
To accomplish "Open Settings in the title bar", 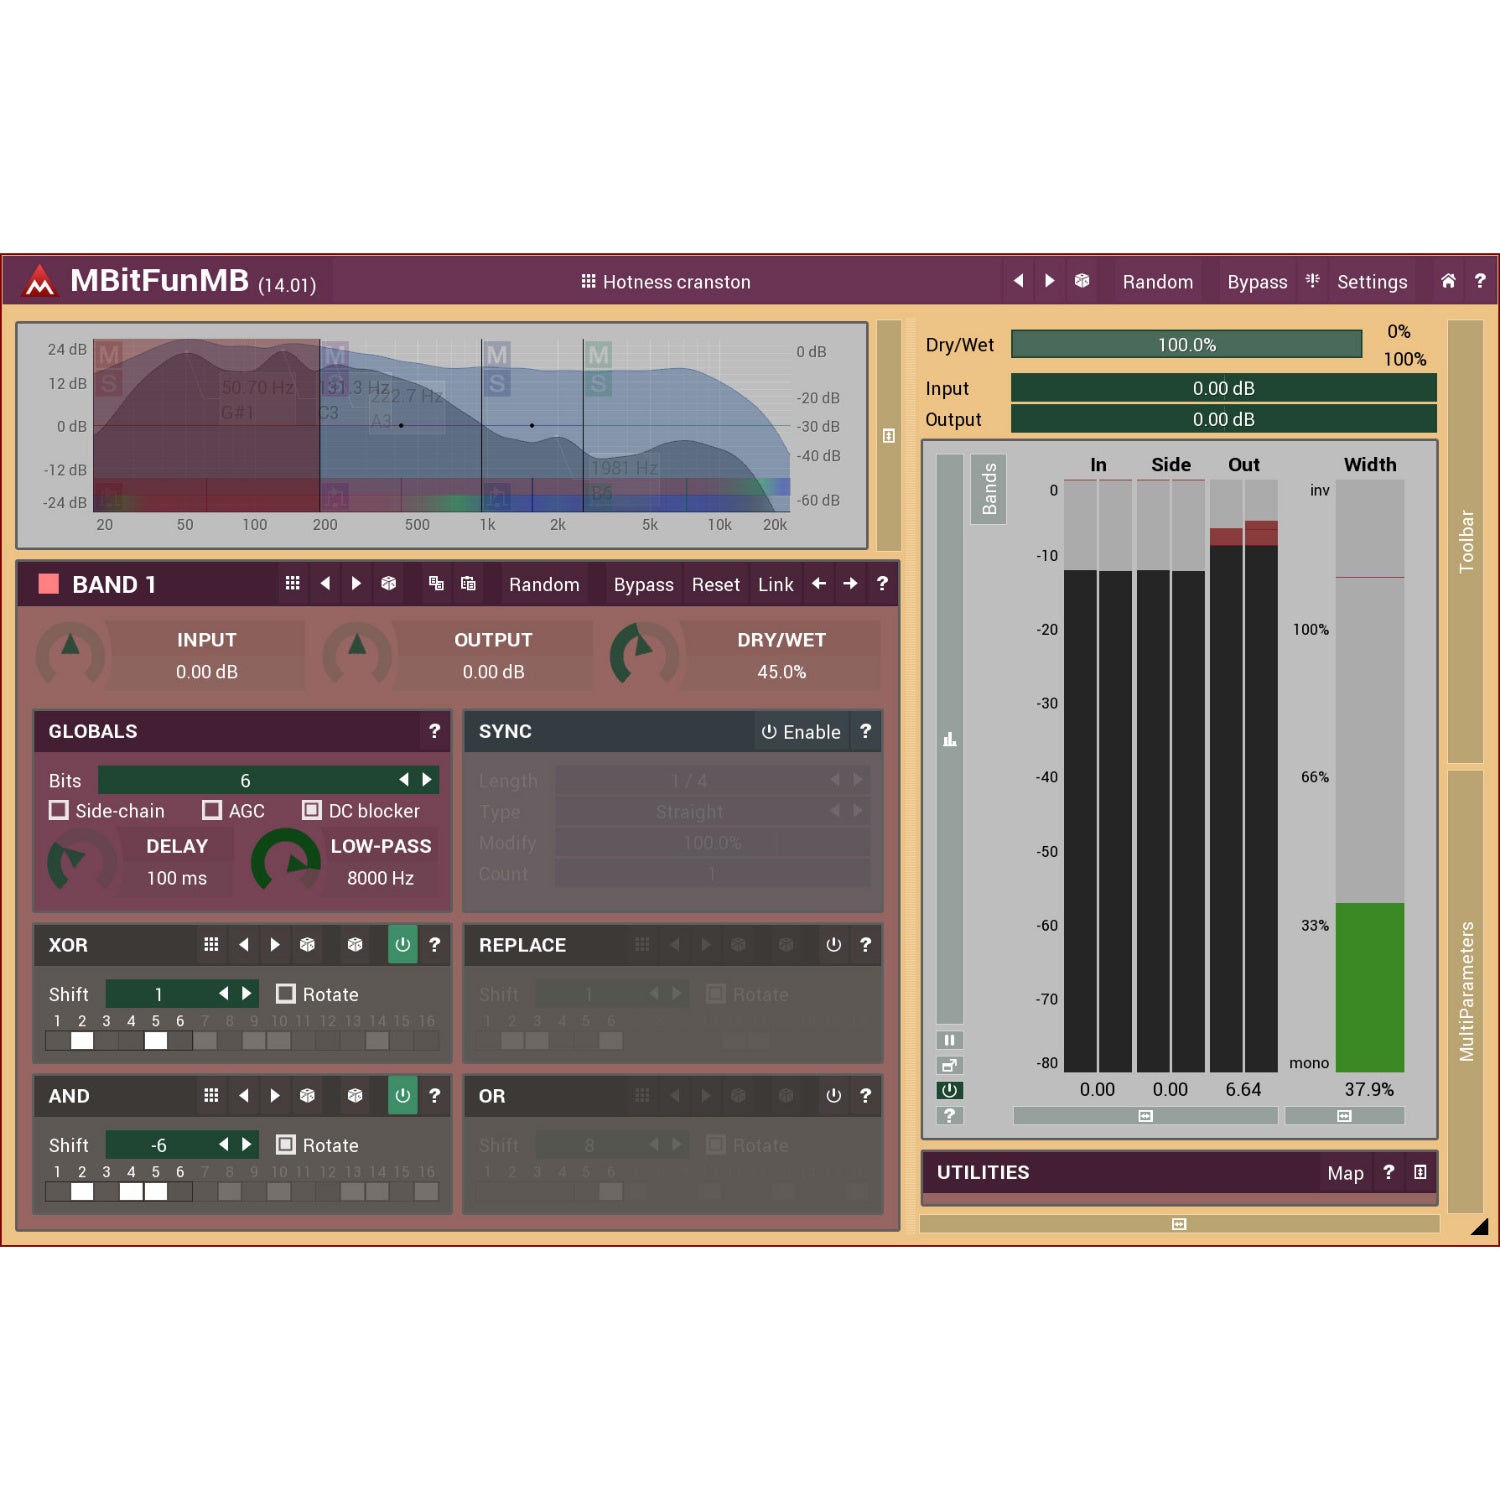I will [1372, 282].
